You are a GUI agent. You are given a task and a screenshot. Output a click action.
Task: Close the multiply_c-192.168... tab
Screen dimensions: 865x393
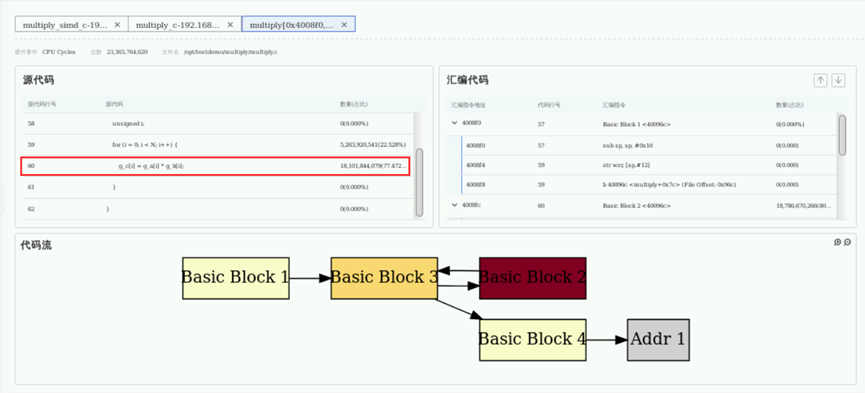tap(231, 25)
